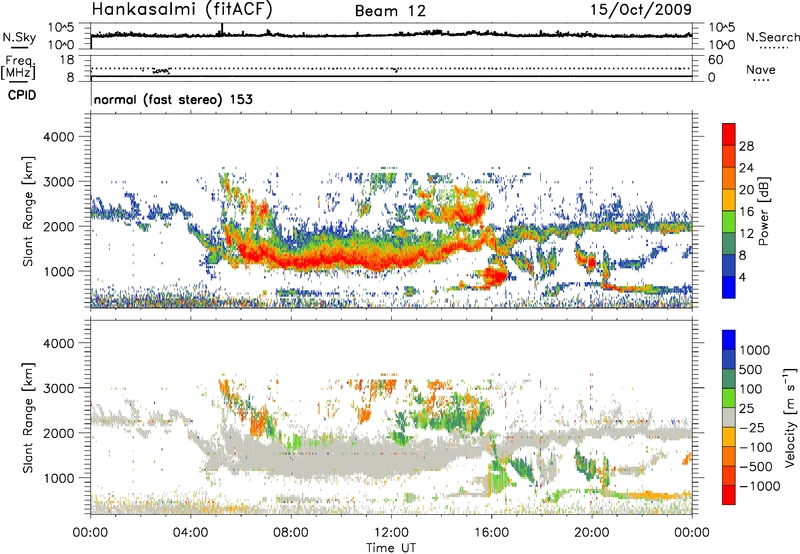Click the '100' tick on Velocity colorbar

tap(751, 389)
